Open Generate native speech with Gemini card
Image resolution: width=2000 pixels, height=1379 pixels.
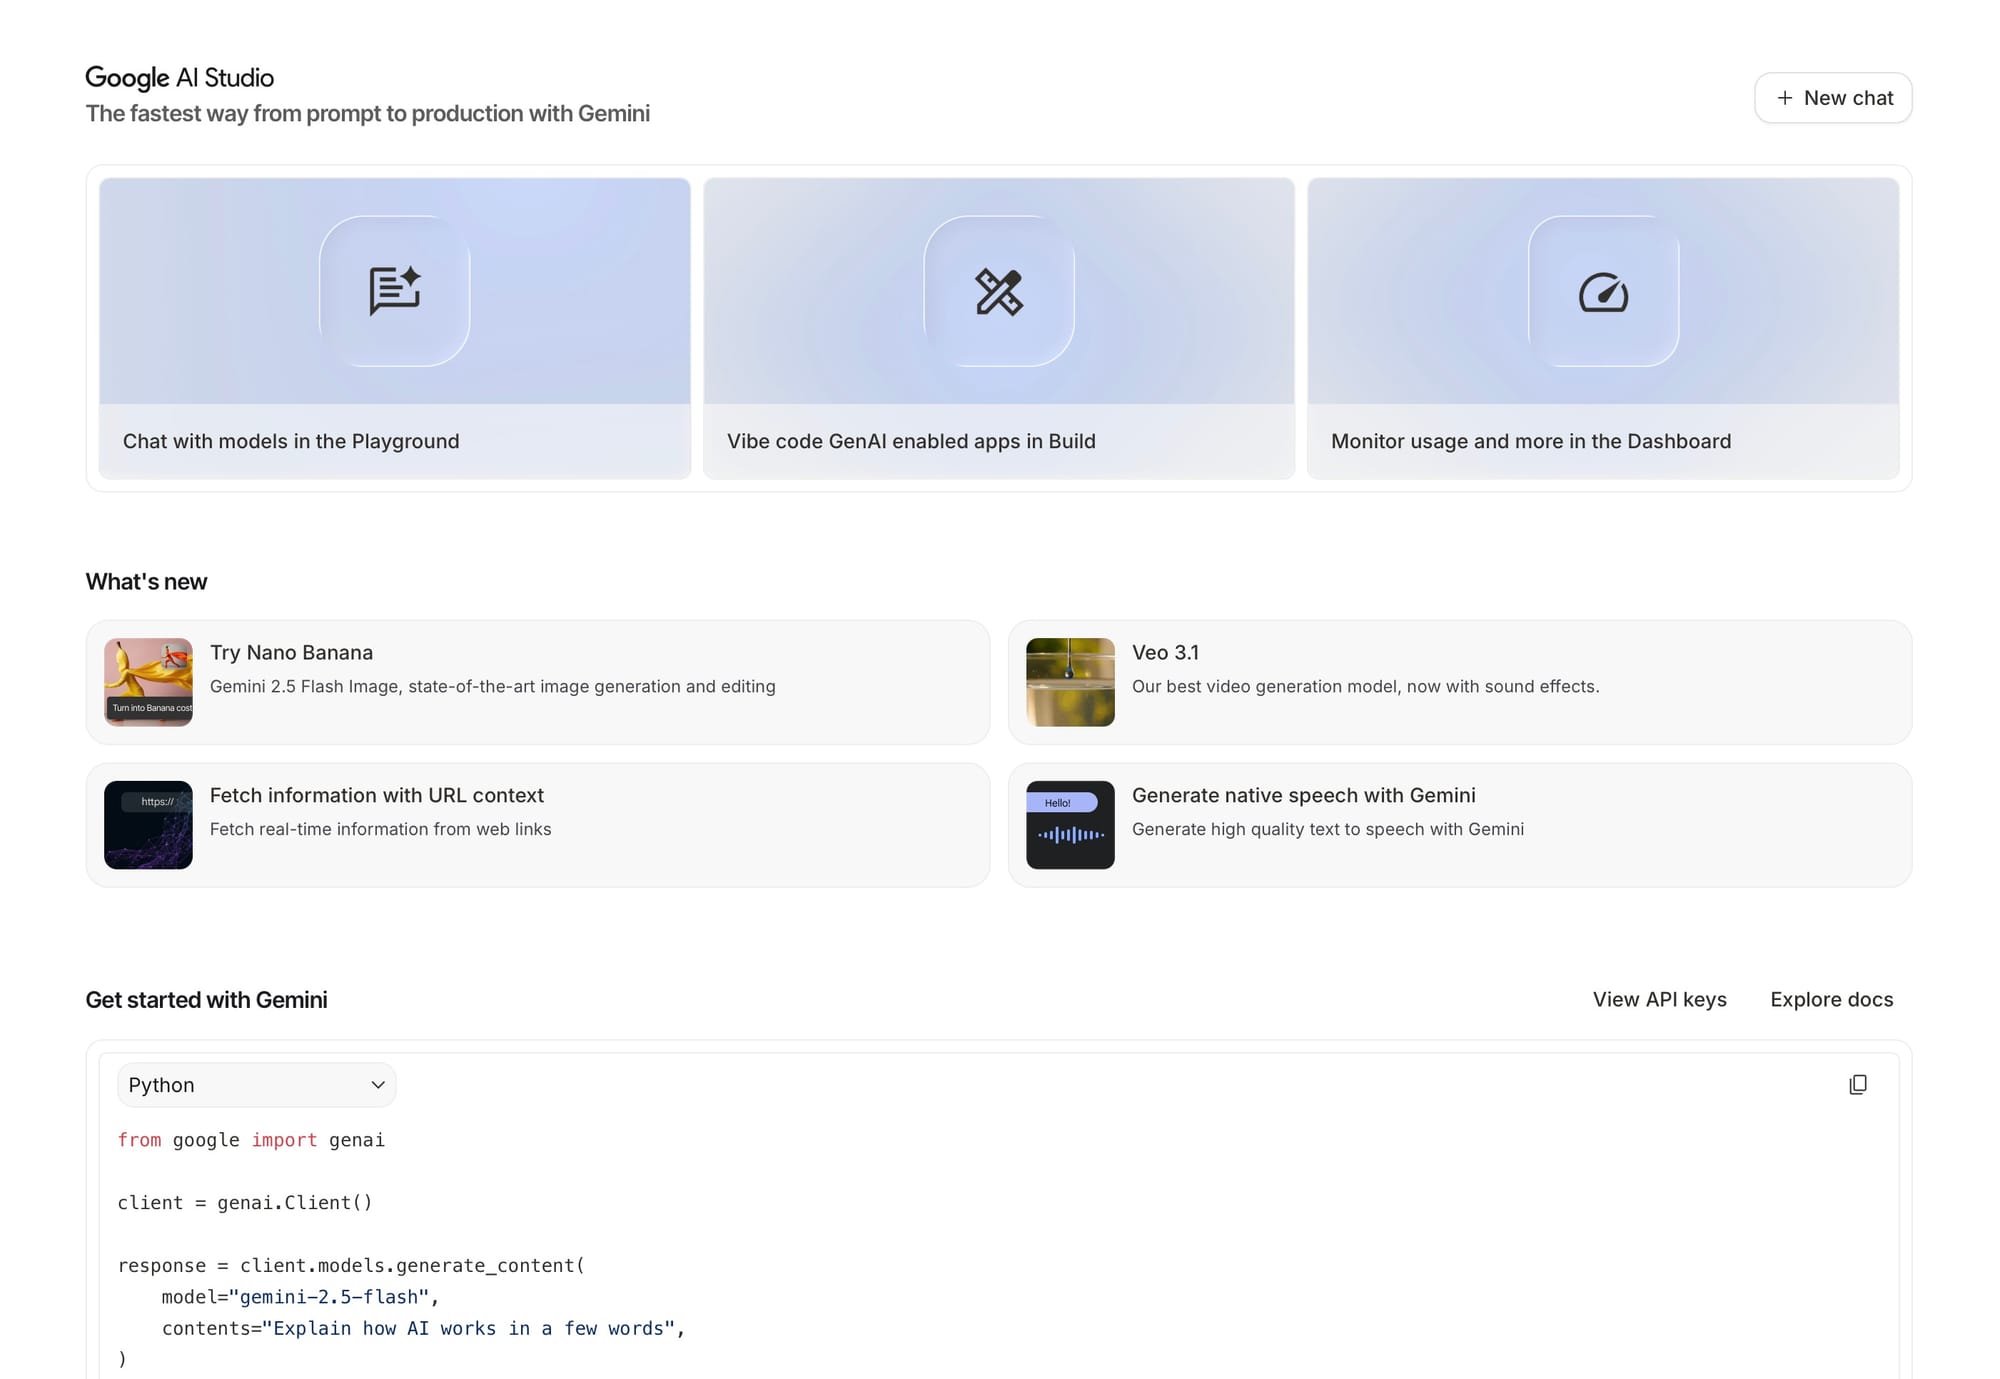1459,824
